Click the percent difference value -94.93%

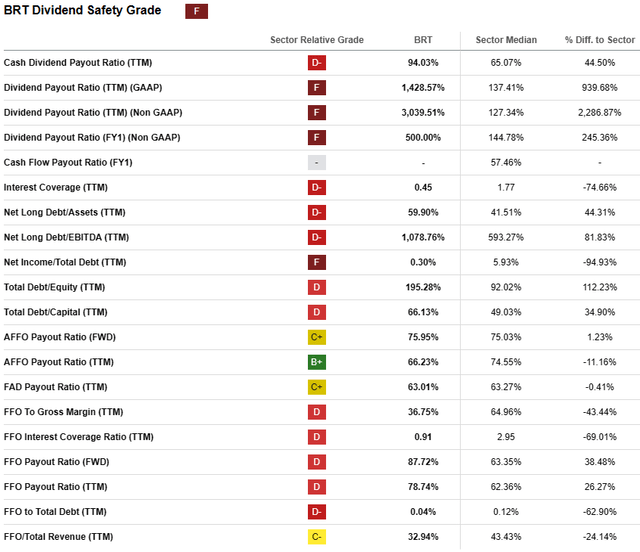click(600, 262)
